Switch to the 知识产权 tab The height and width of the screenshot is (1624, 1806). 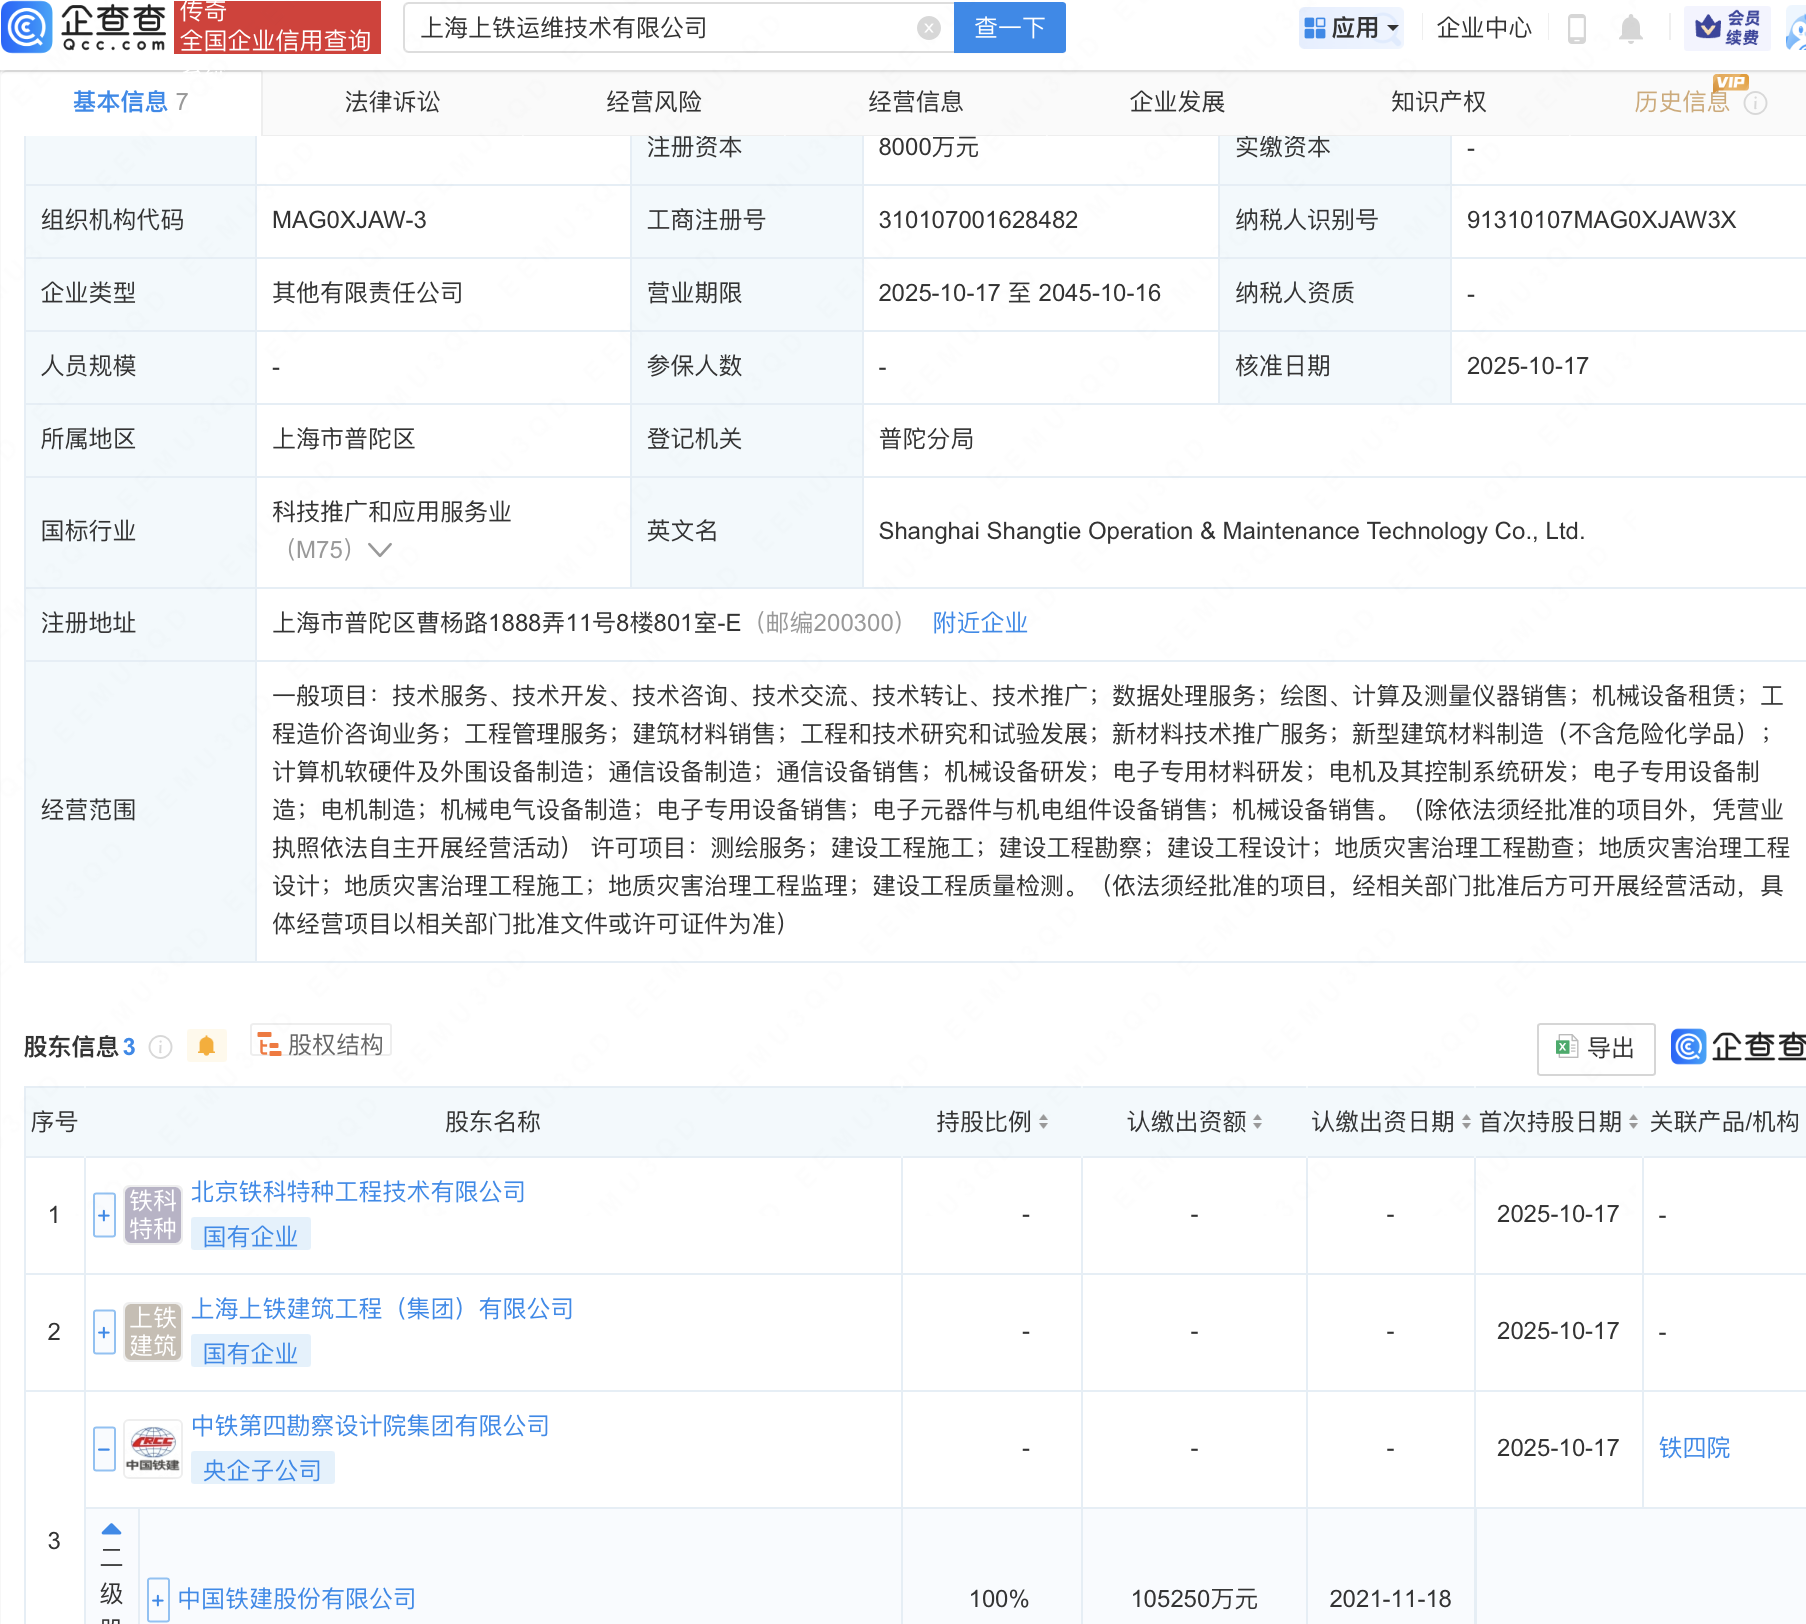(1438, 102)
